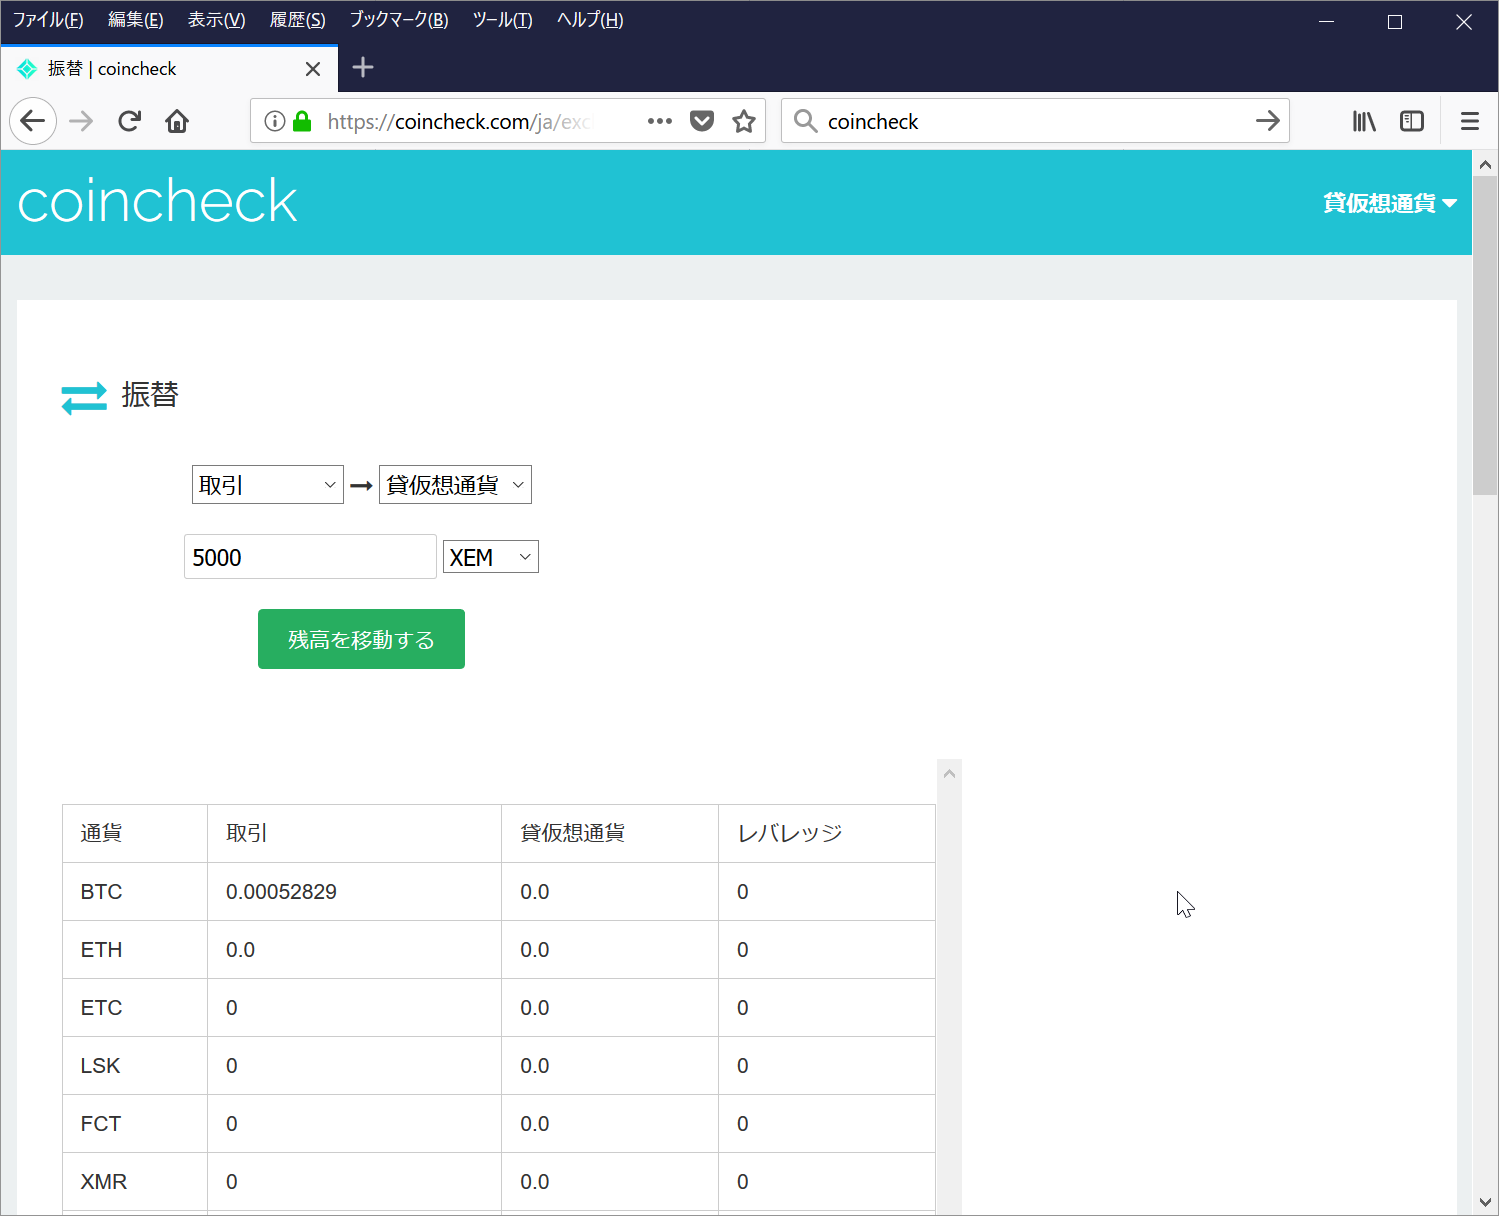Viewport: 1499px width, 1216px height.
Task: Click the amount field showing 5000
Action: click(x=310, y=557)
